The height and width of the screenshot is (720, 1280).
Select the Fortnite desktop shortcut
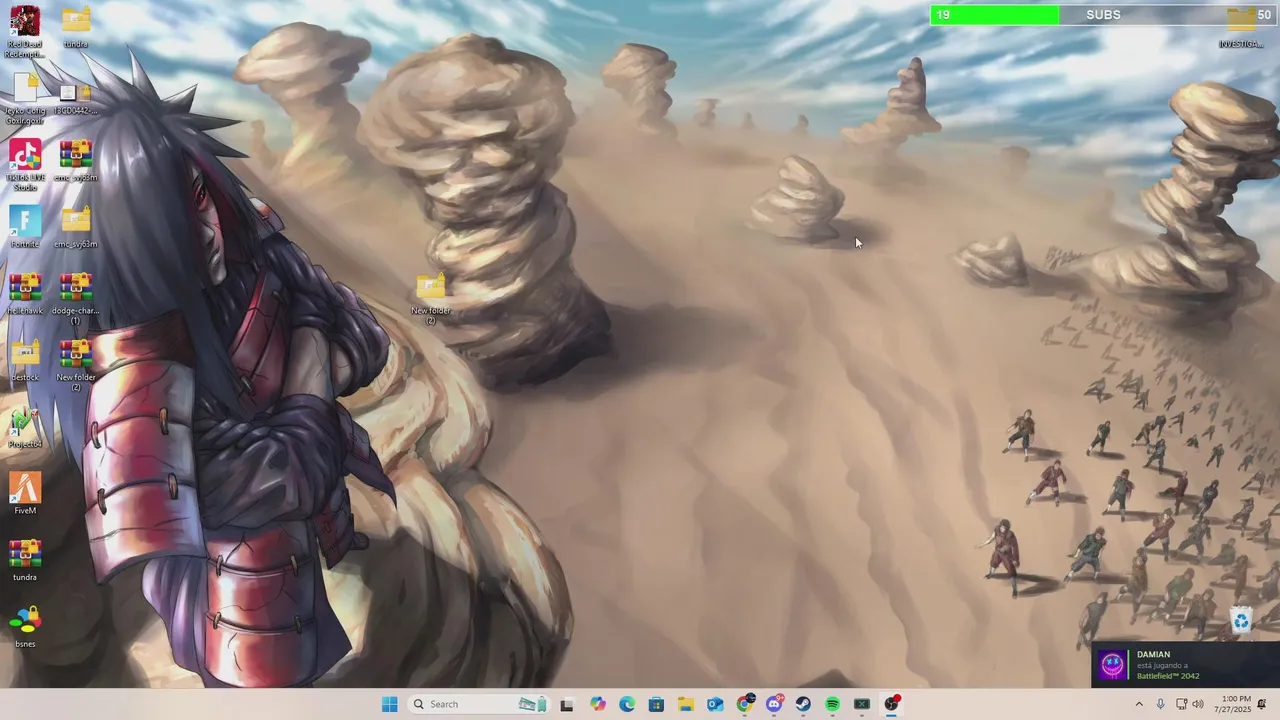click(25, 227)
